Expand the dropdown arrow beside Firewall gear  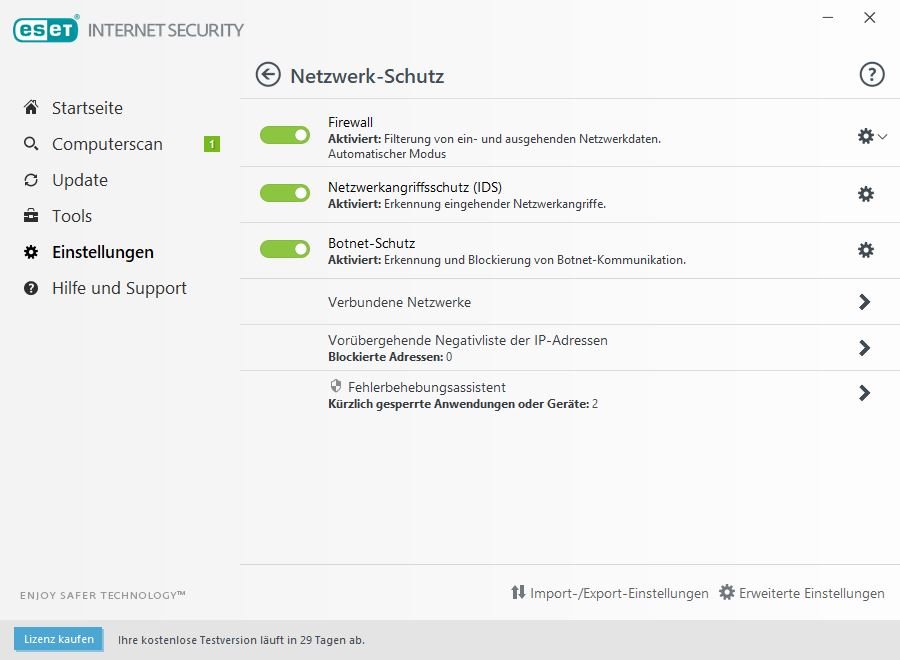[x=883, y=137]
